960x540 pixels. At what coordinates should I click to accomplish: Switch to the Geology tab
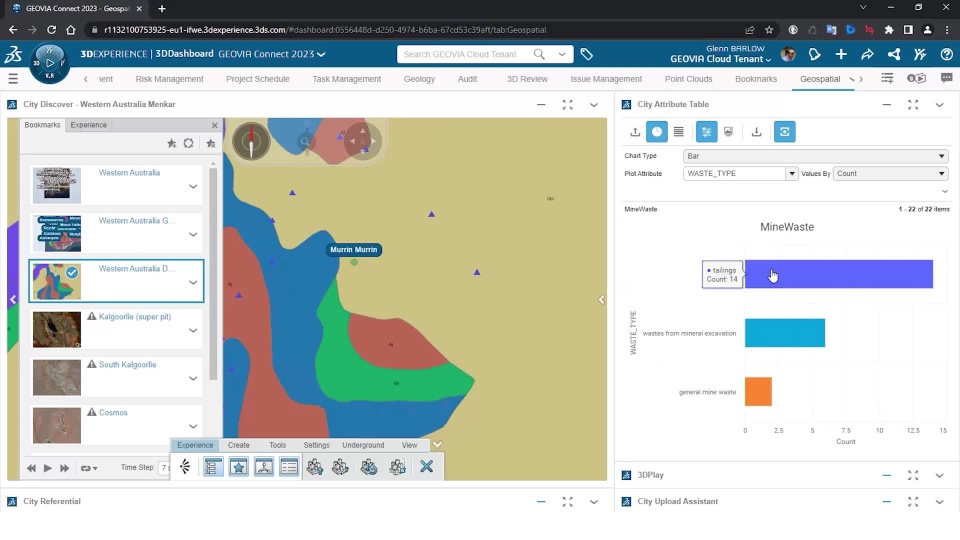[x=419, y=79]
